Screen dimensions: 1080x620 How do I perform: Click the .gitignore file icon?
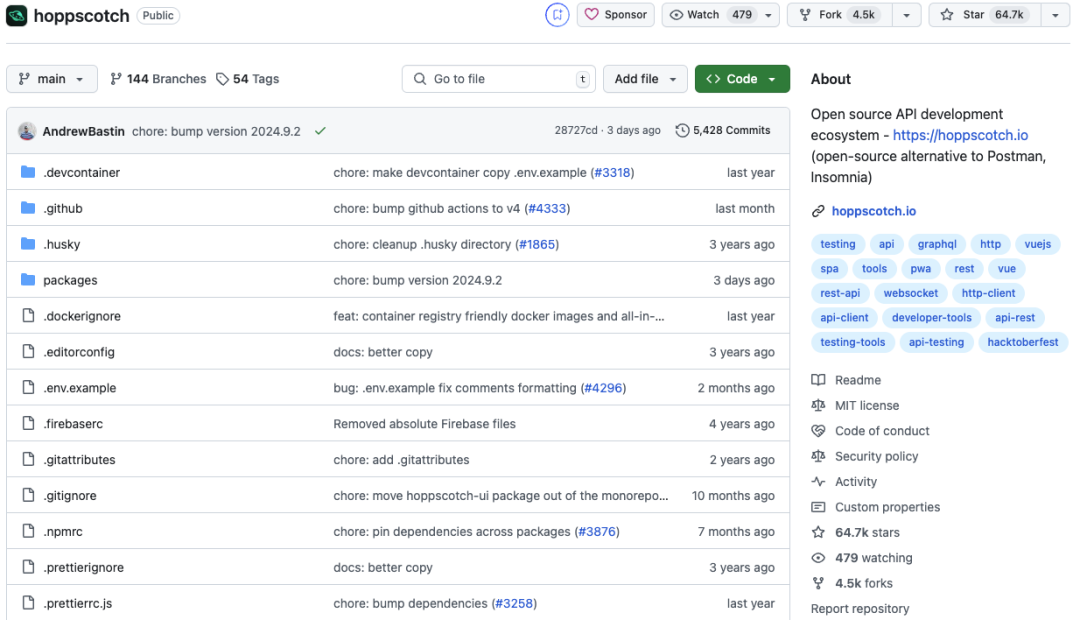pyautogui.click(x=28, y=496)
